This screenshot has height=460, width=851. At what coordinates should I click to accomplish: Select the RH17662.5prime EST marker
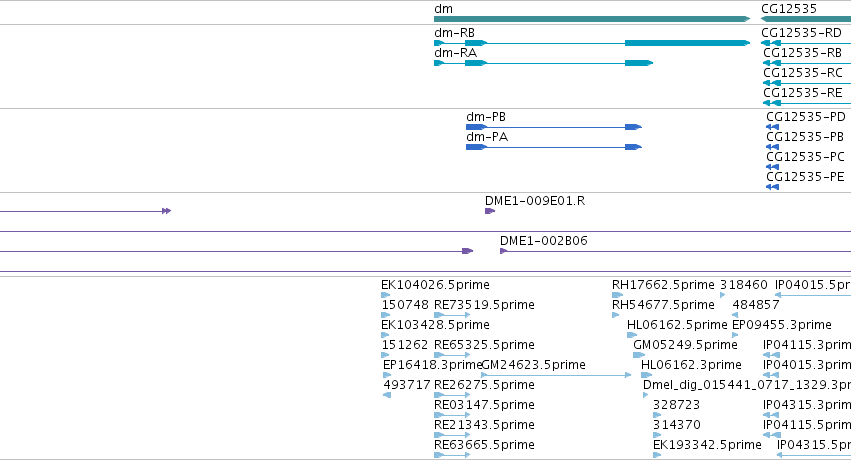click(x=617, y=295)
